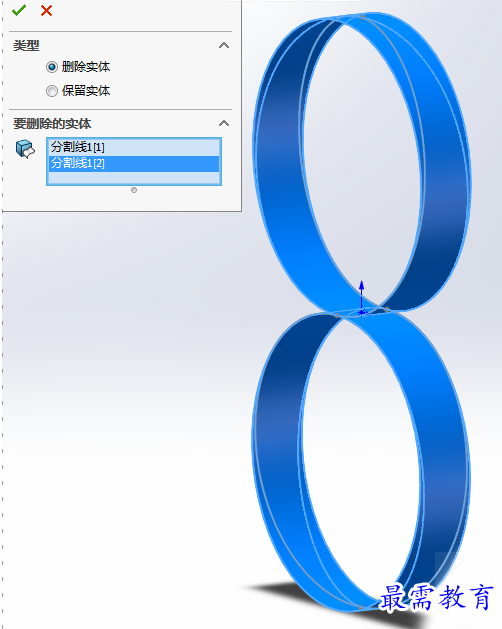
Task: Click the blue origin arrow triad
Action: coord(362,299)
